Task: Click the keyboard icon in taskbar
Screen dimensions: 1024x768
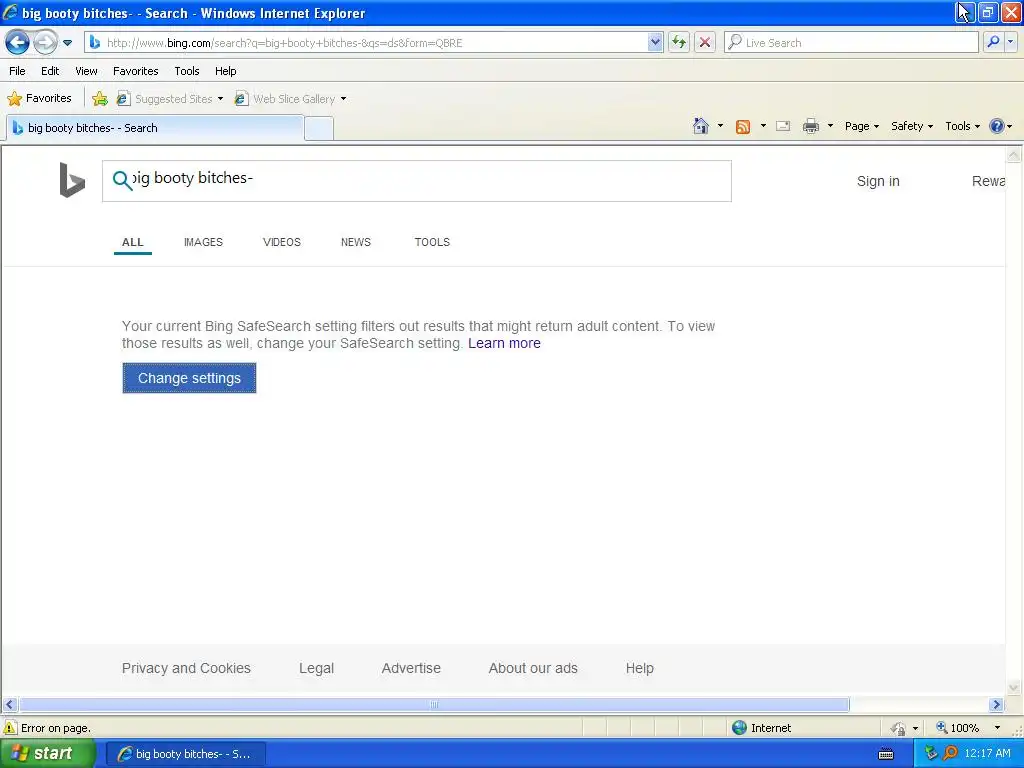Action: point(886,754)
